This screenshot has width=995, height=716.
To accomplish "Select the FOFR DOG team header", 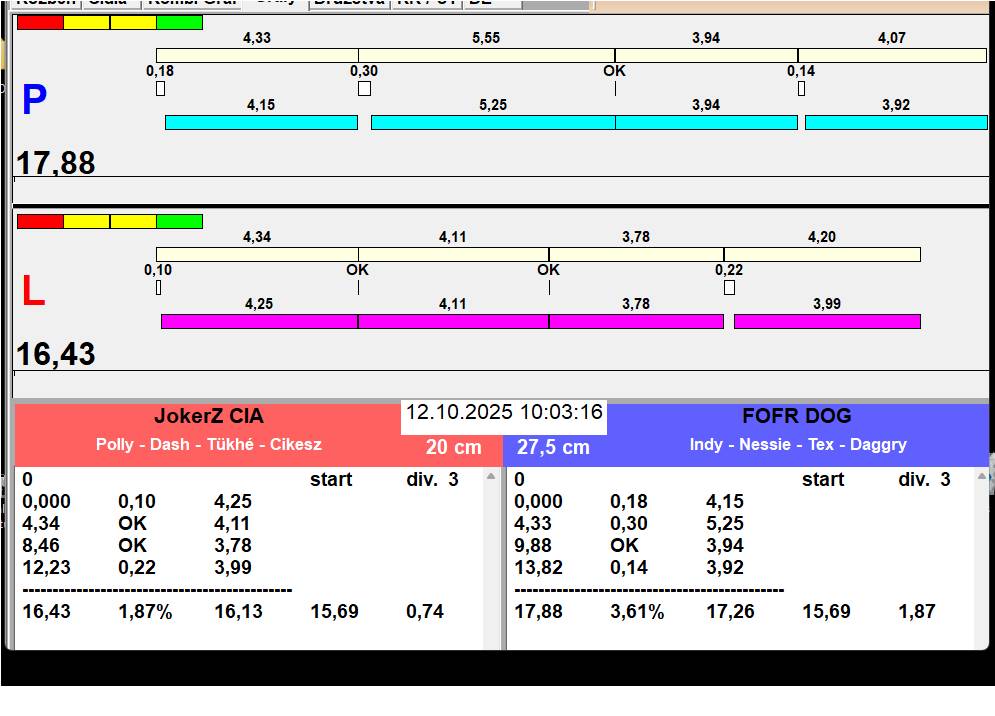I will (x=797, y=417).
